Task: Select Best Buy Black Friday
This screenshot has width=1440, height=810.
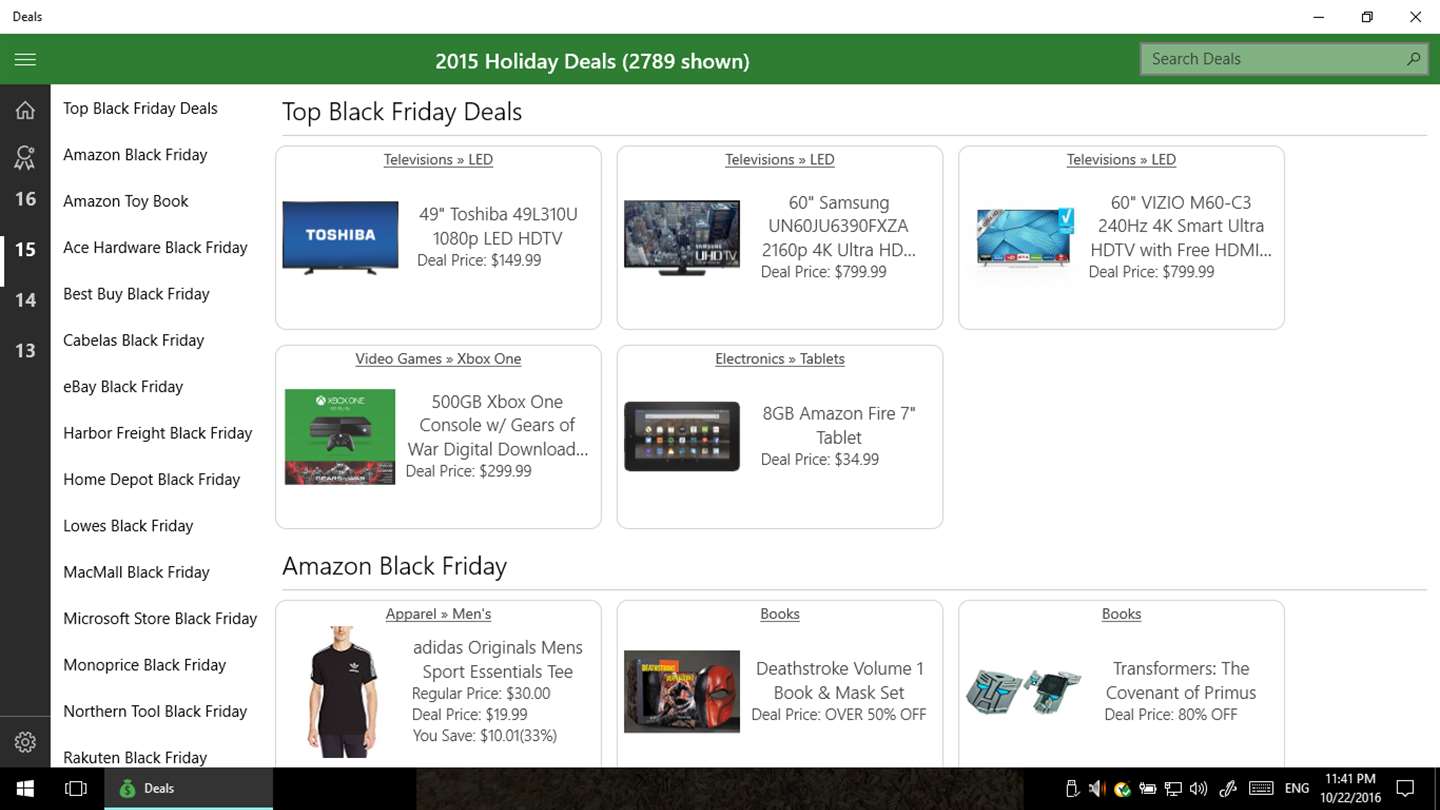Action: pos(136,294)
